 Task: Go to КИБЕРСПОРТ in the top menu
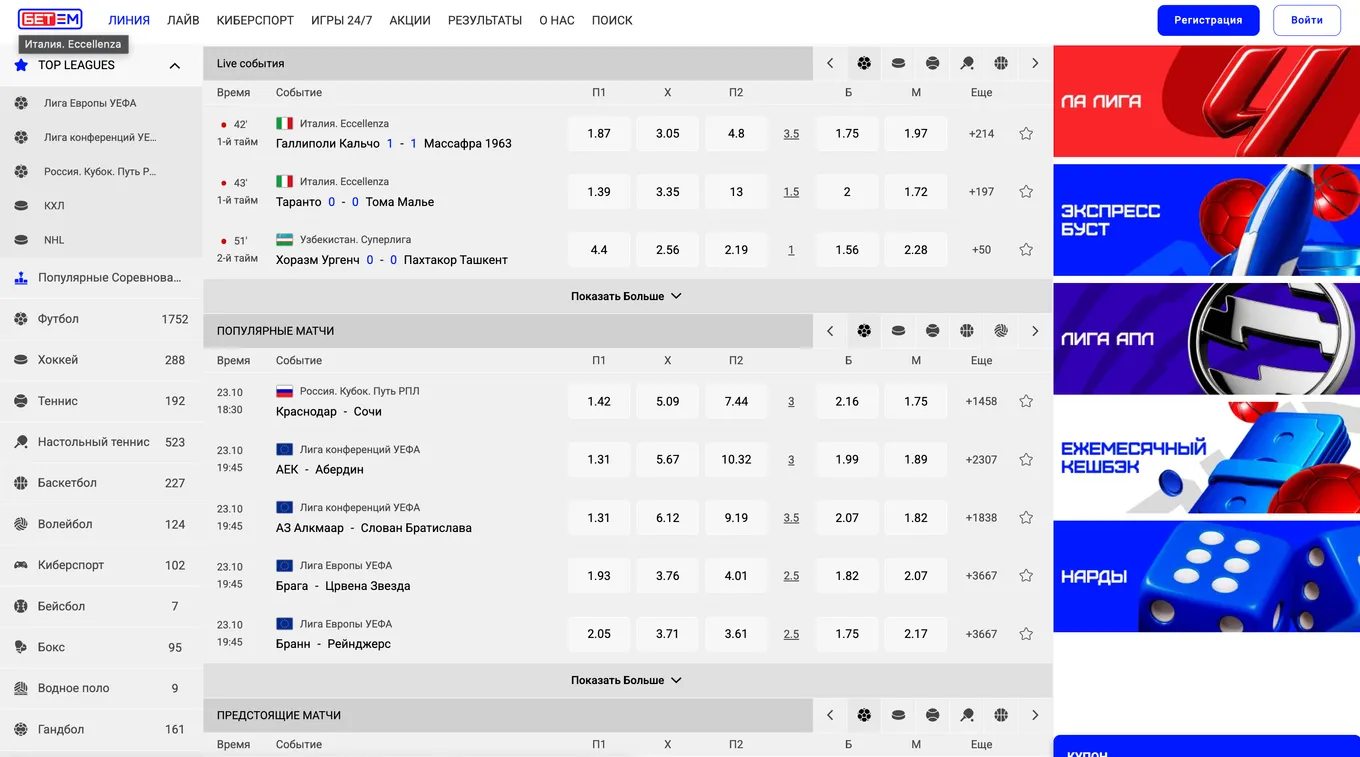(255, 20)
